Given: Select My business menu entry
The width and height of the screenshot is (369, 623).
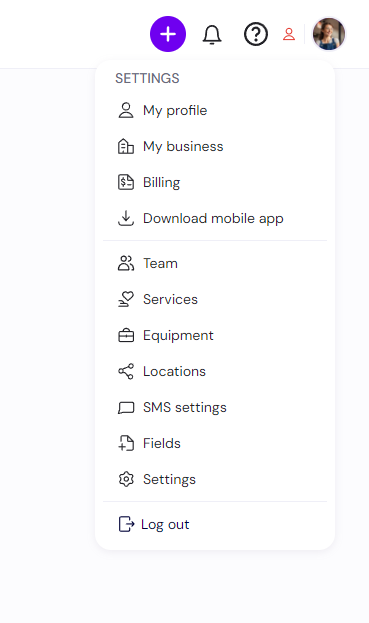Looking at the screenshot, I should 215,147.
